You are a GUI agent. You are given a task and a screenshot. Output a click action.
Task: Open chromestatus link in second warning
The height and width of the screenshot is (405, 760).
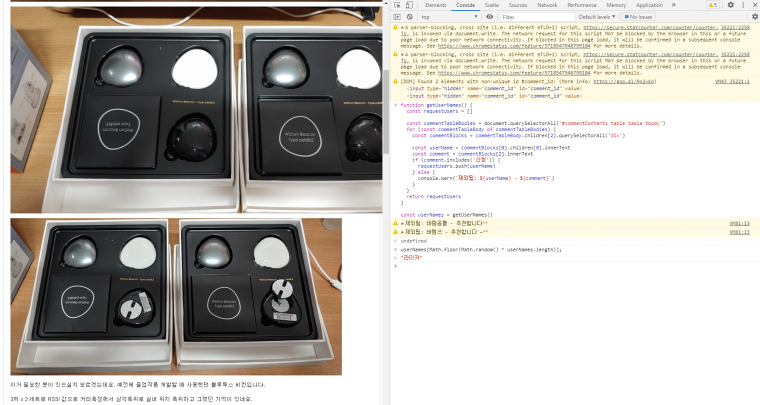point(514,73)
